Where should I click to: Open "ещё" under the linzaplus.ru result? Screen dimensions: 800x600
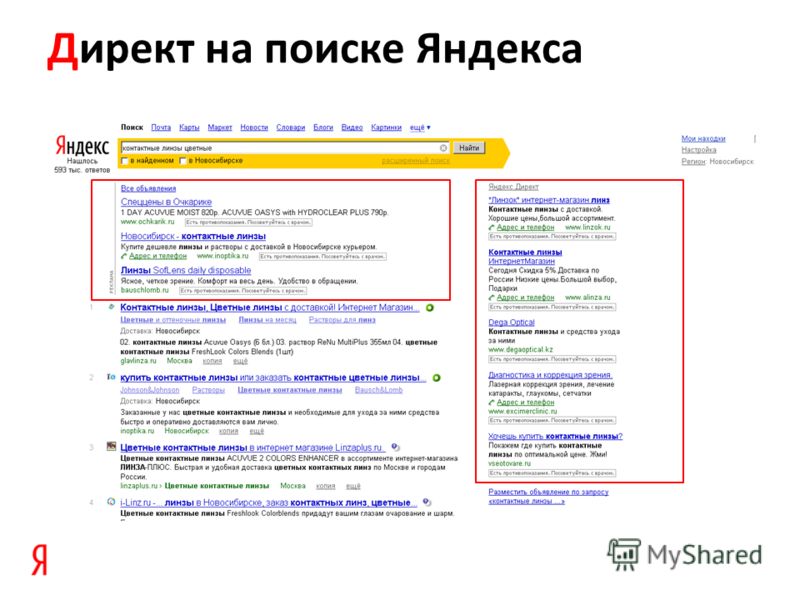(353, 486)
